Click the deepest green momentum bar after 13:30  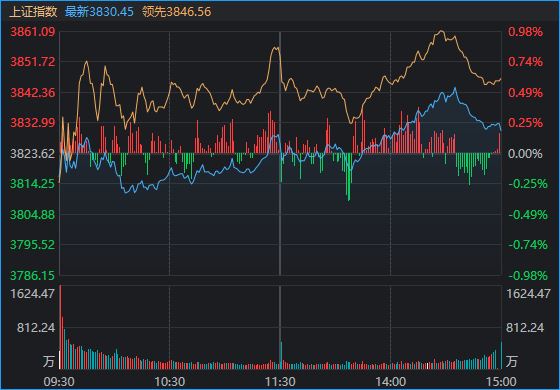click(349, 177)
